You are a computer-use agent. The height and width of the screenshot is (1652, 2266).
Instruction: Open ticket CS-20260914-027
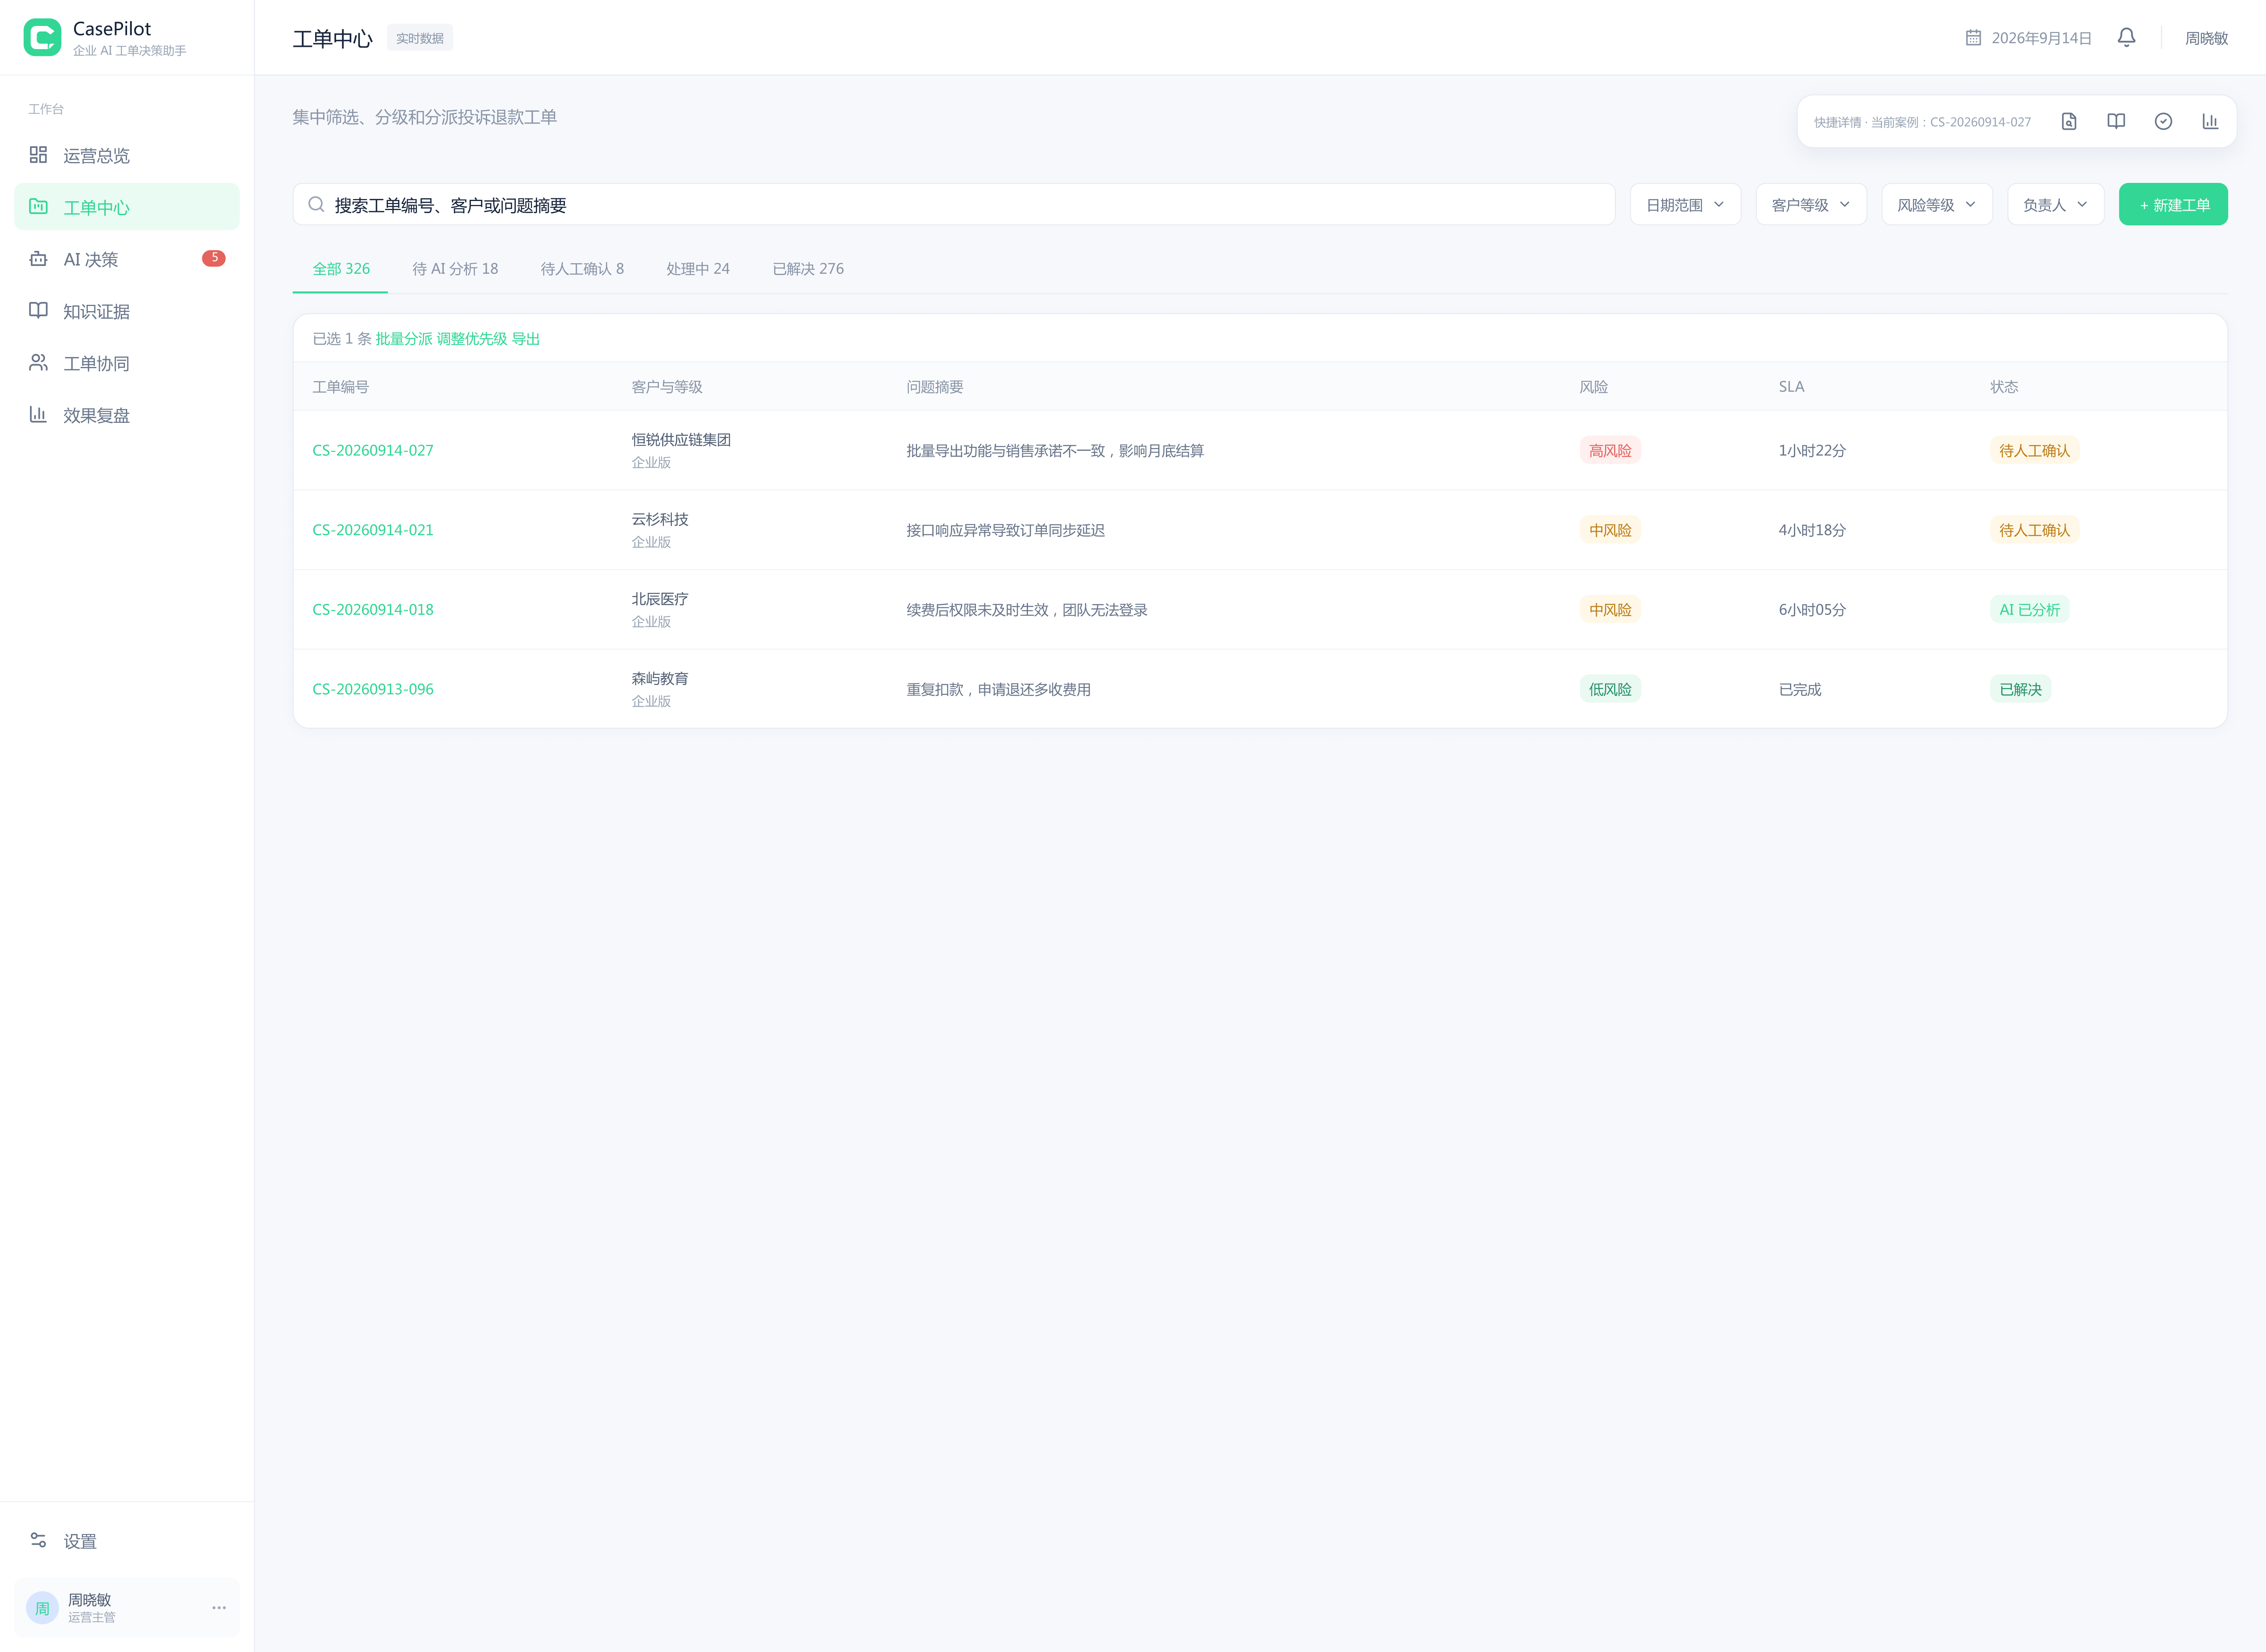373,451
